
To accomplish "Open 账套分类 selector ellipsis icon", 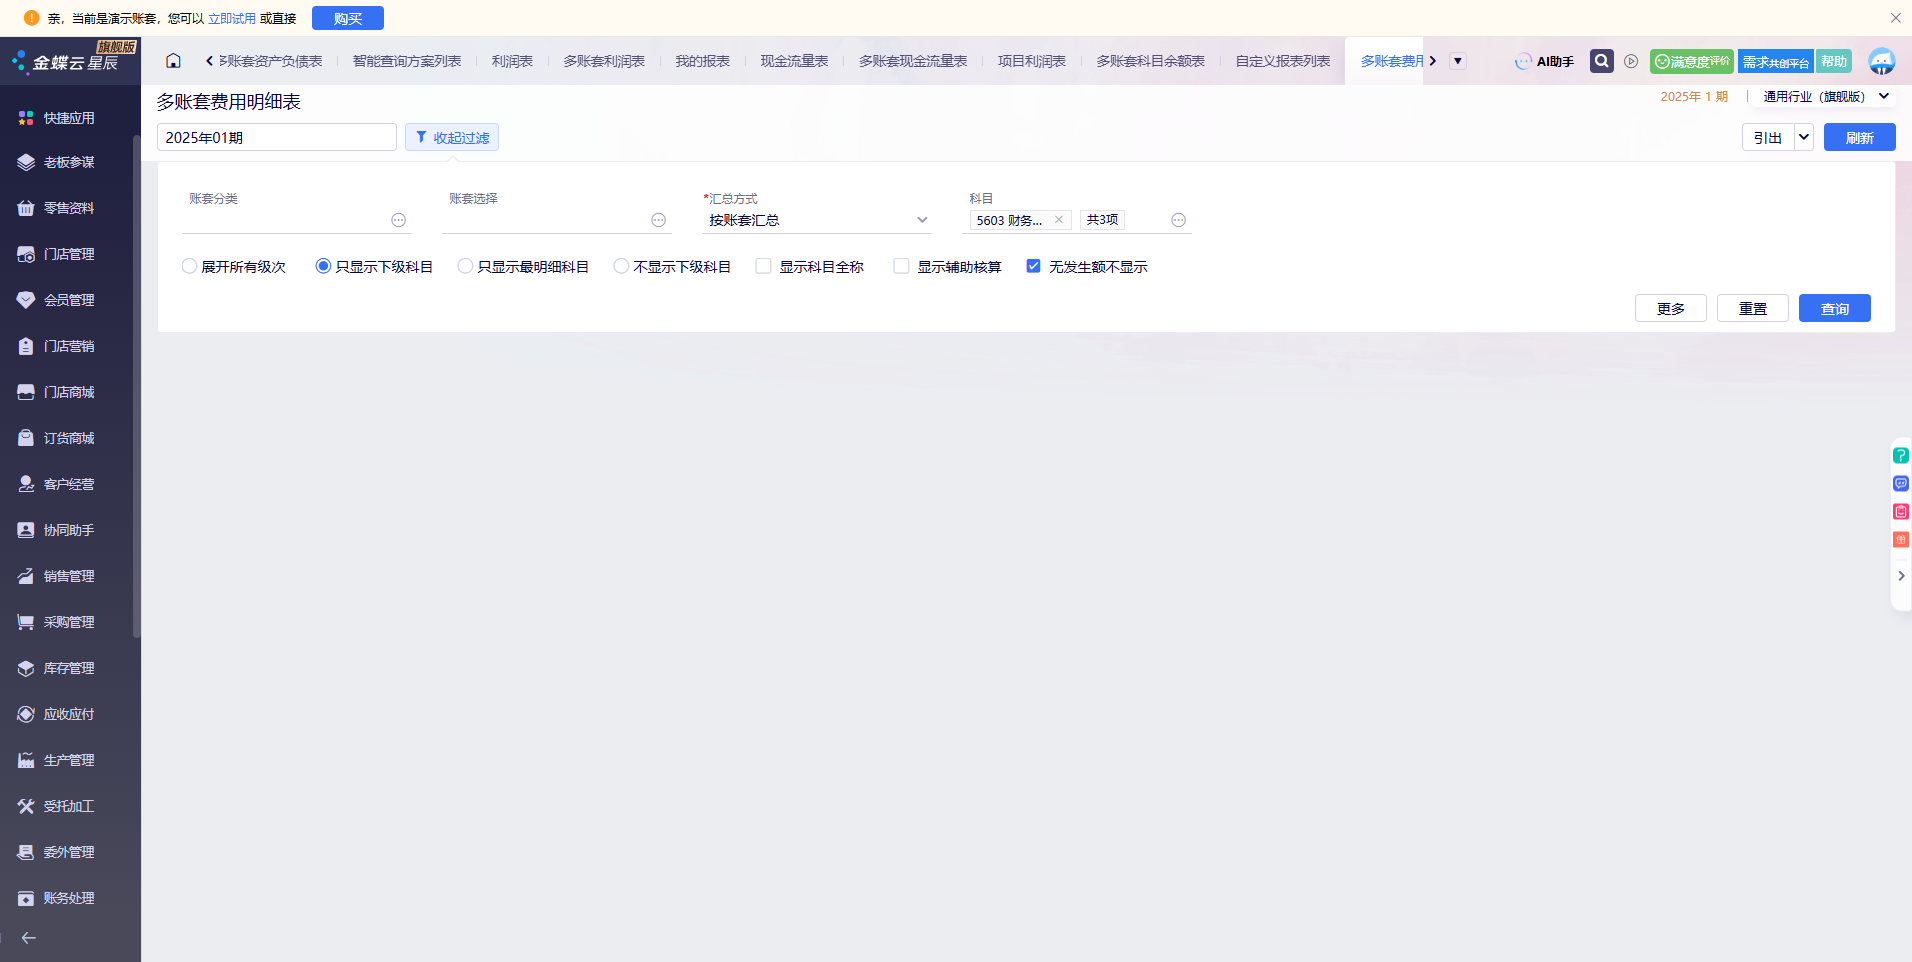I will tap(398, 220).
